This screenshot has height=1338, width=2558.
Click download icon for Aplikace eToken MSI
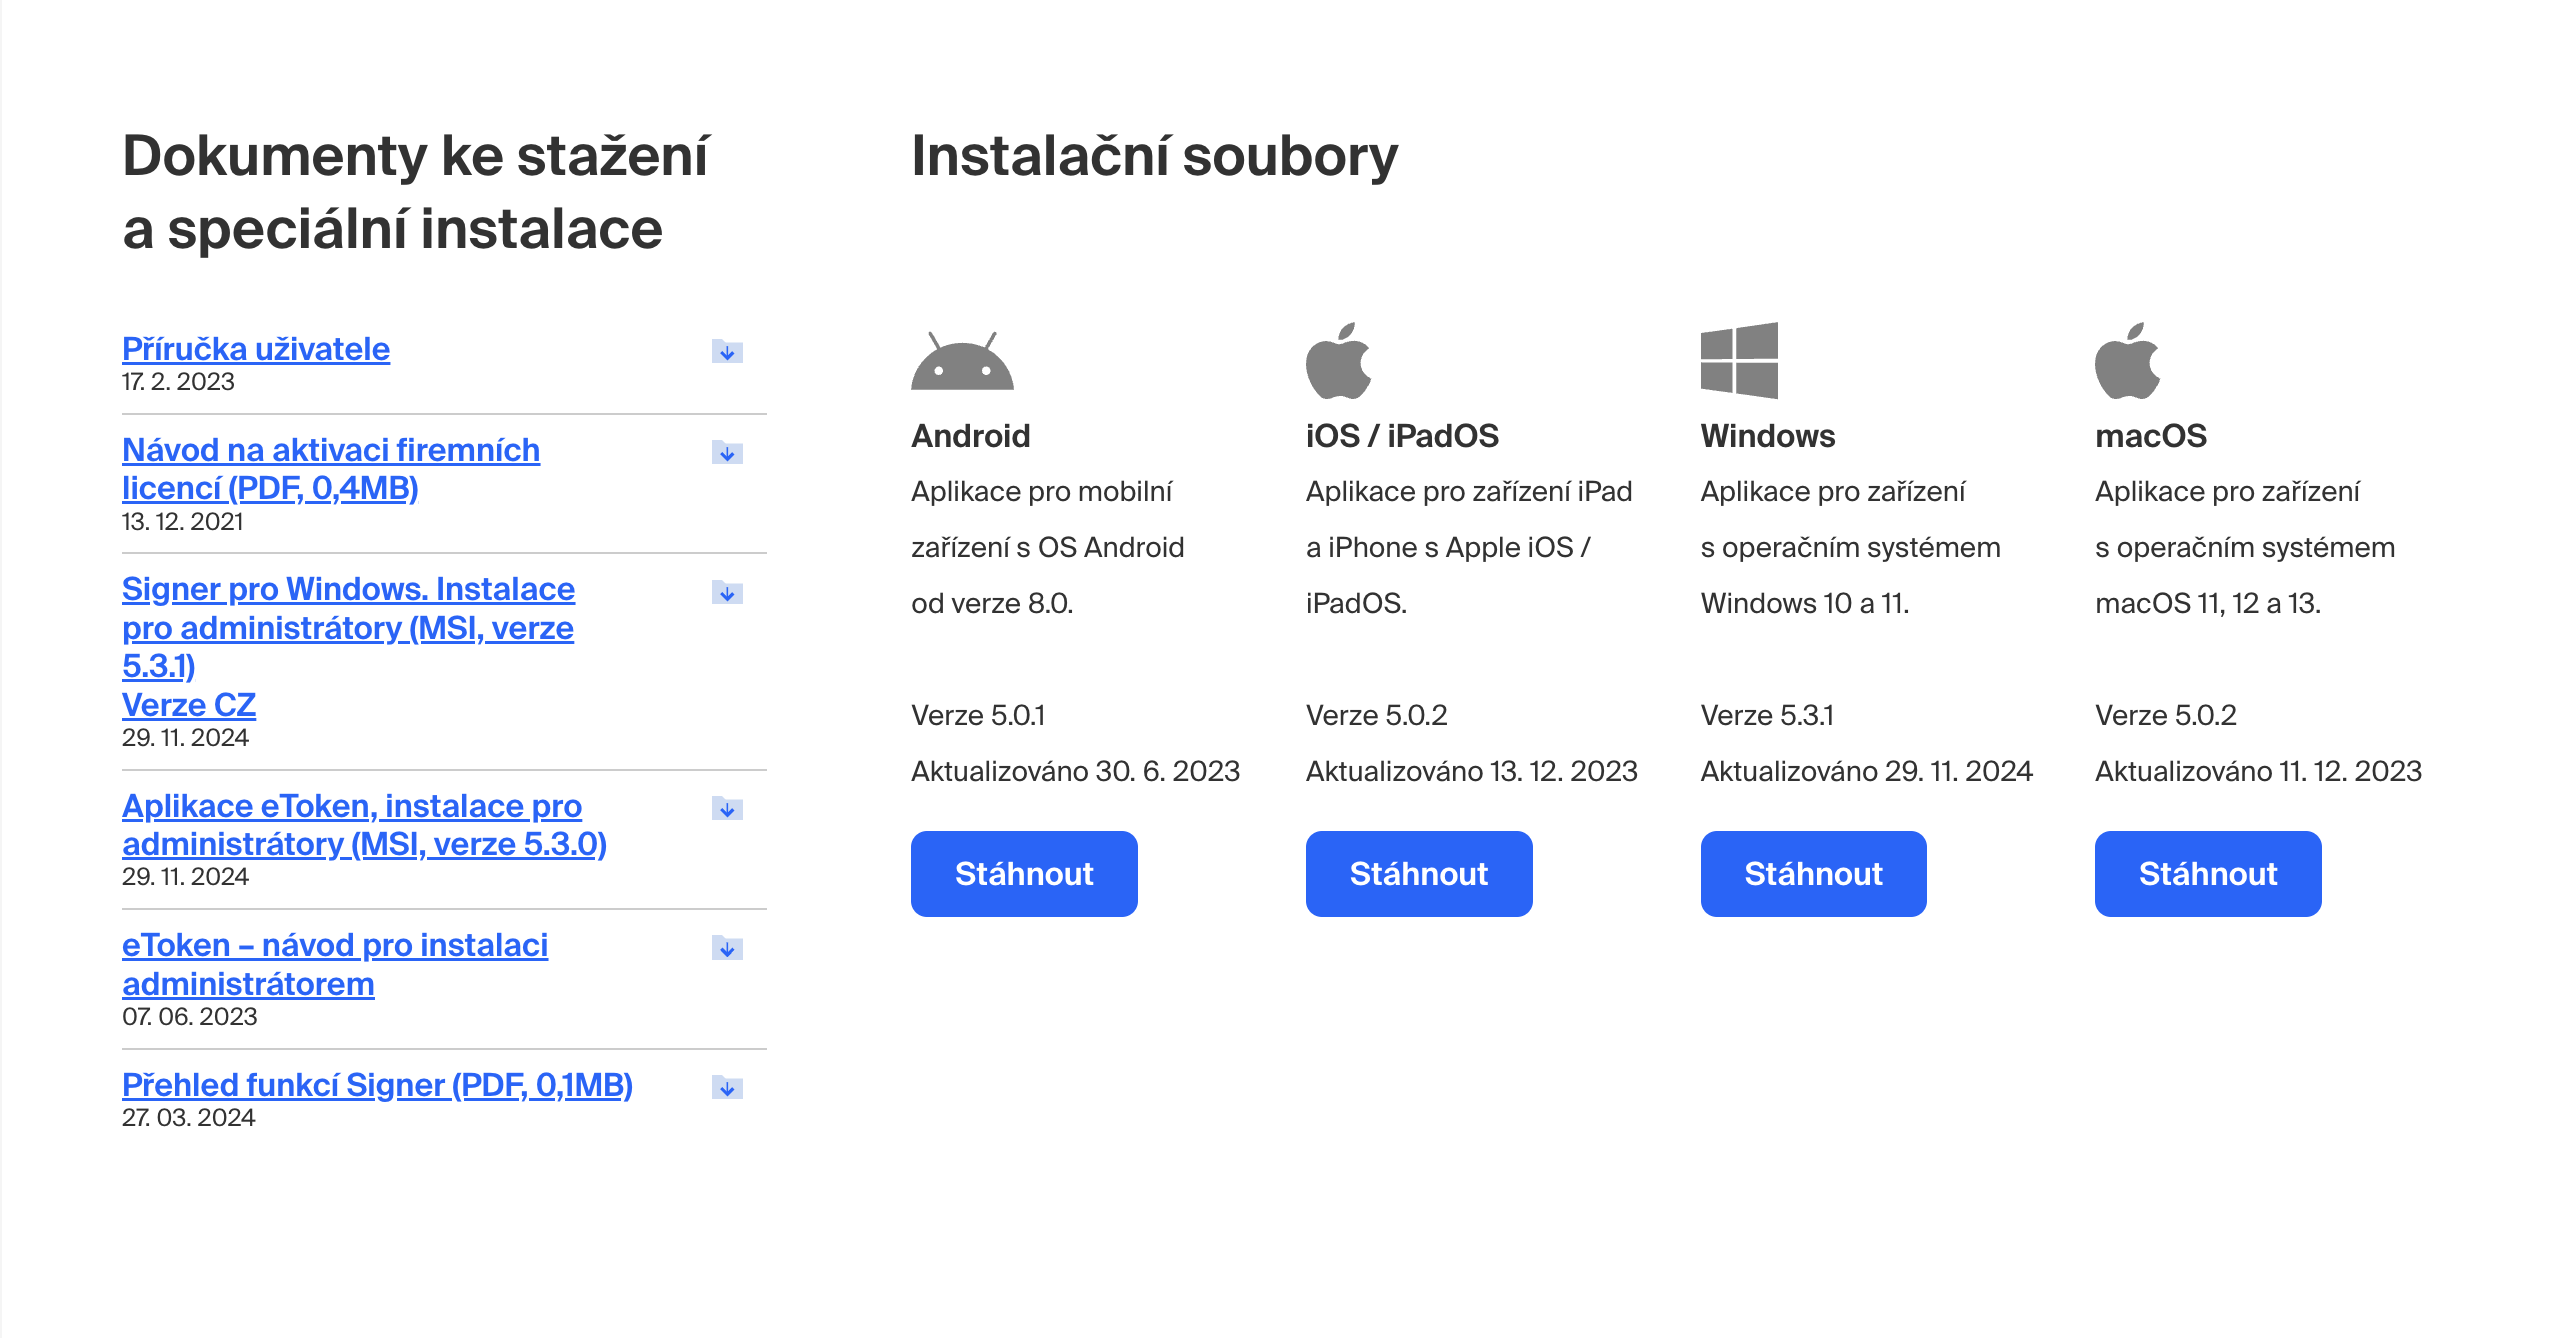727,809
